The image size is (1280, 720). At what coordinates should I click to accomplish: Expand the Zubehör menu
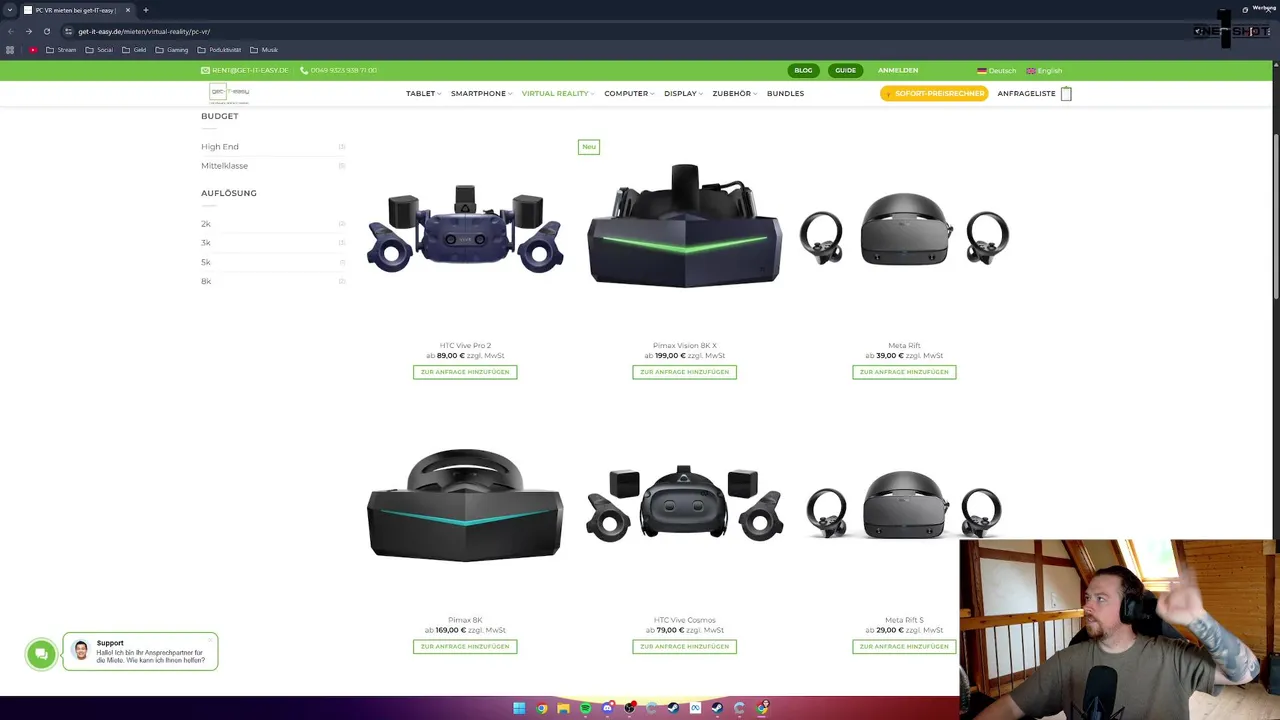[734, 94]
